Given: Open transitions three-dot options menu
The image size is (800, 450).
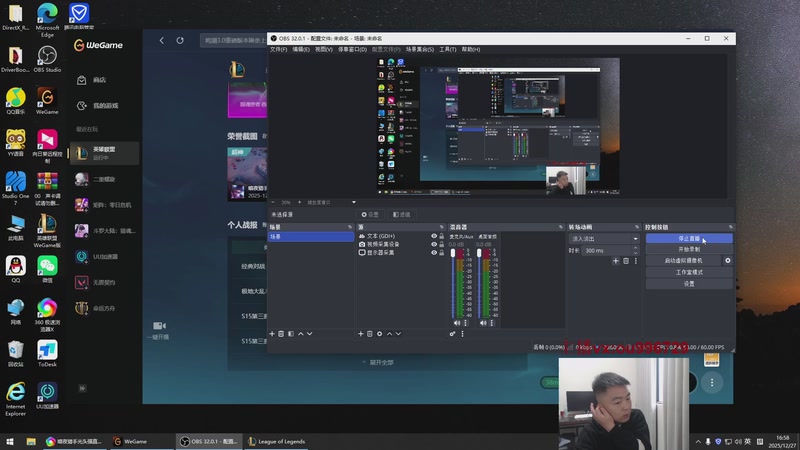Looking at the screenshot, I should (636, 261).
